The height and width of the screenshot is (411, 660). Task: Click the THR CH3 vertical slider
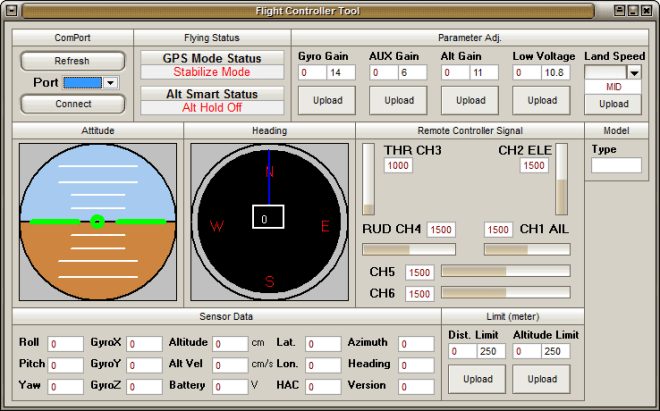pyautogui.click(x=368, y=178)
